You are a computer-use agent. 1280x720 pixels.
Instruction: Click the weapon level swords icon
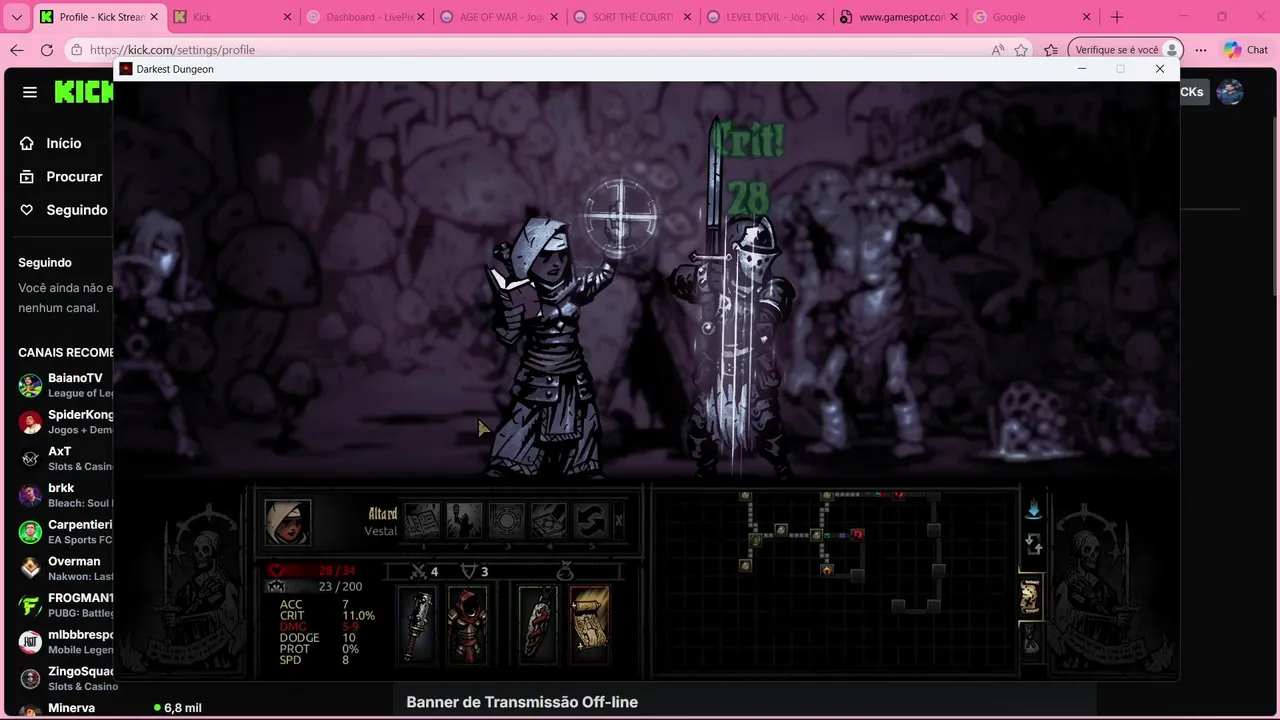420,572
